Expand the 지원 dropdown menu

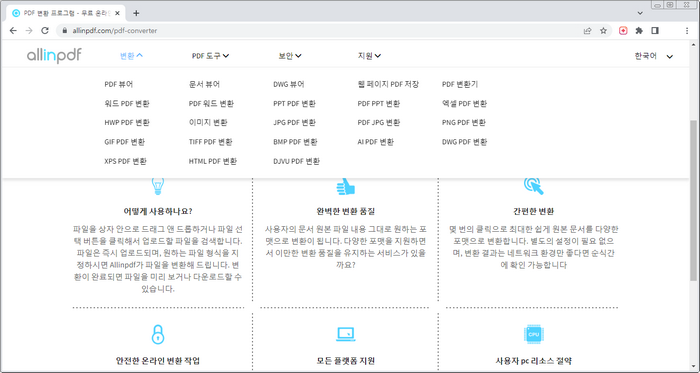click(369, 56)
